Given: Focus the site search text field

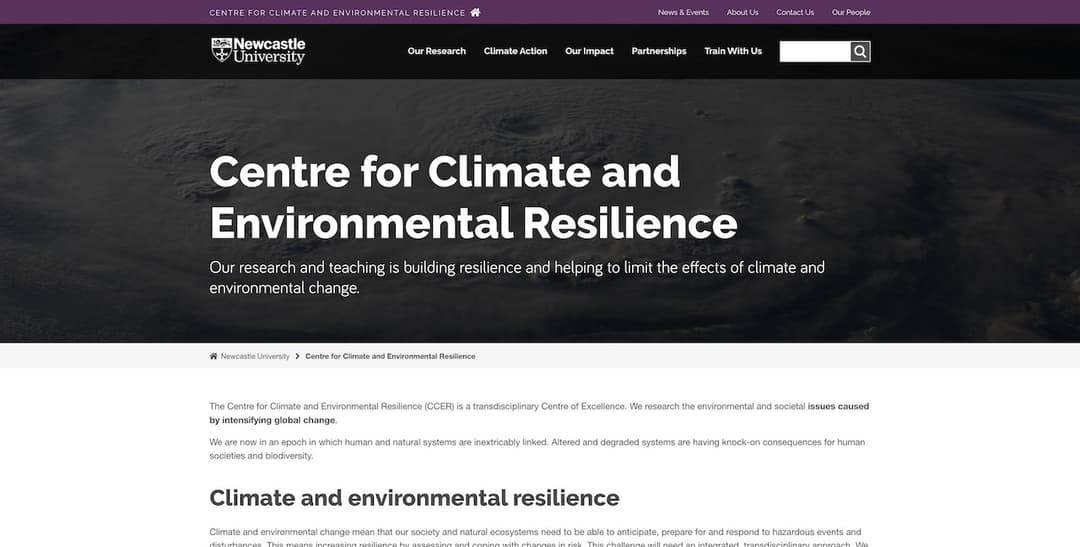Looking at the screenshot, I should [814, 52].
